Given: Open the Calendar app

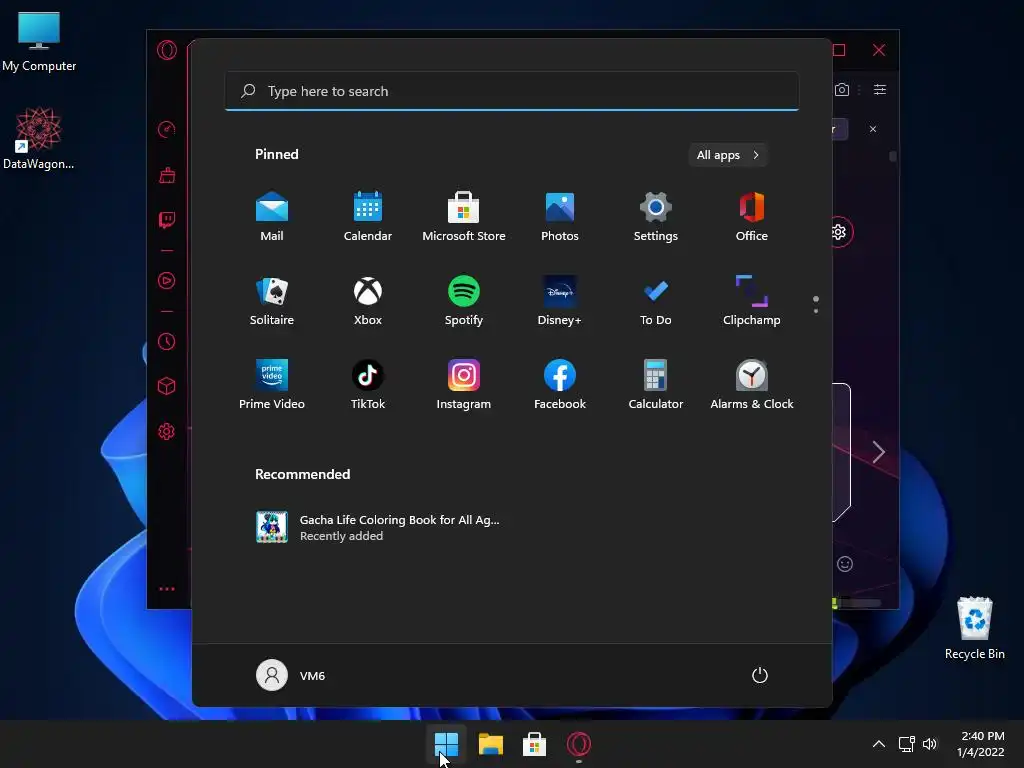Looking at the screenshot, I should 368,217.
